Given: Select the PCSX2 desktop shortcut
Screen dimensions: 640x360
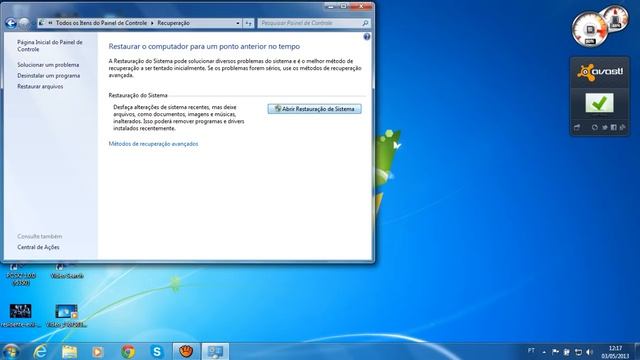Looking at the screenshot, I should 21,275.
